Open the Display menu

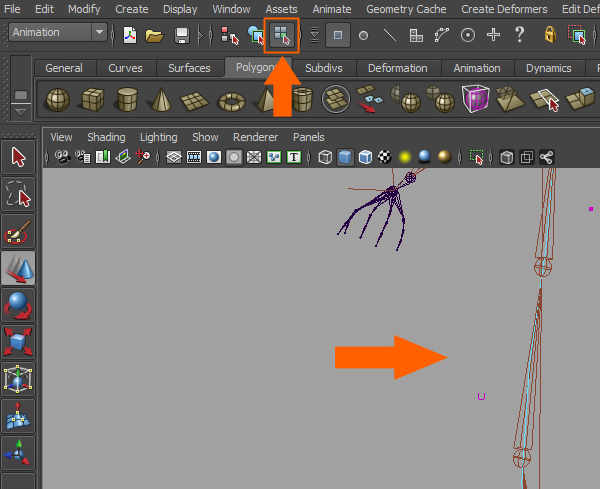(x=180, y=9)
